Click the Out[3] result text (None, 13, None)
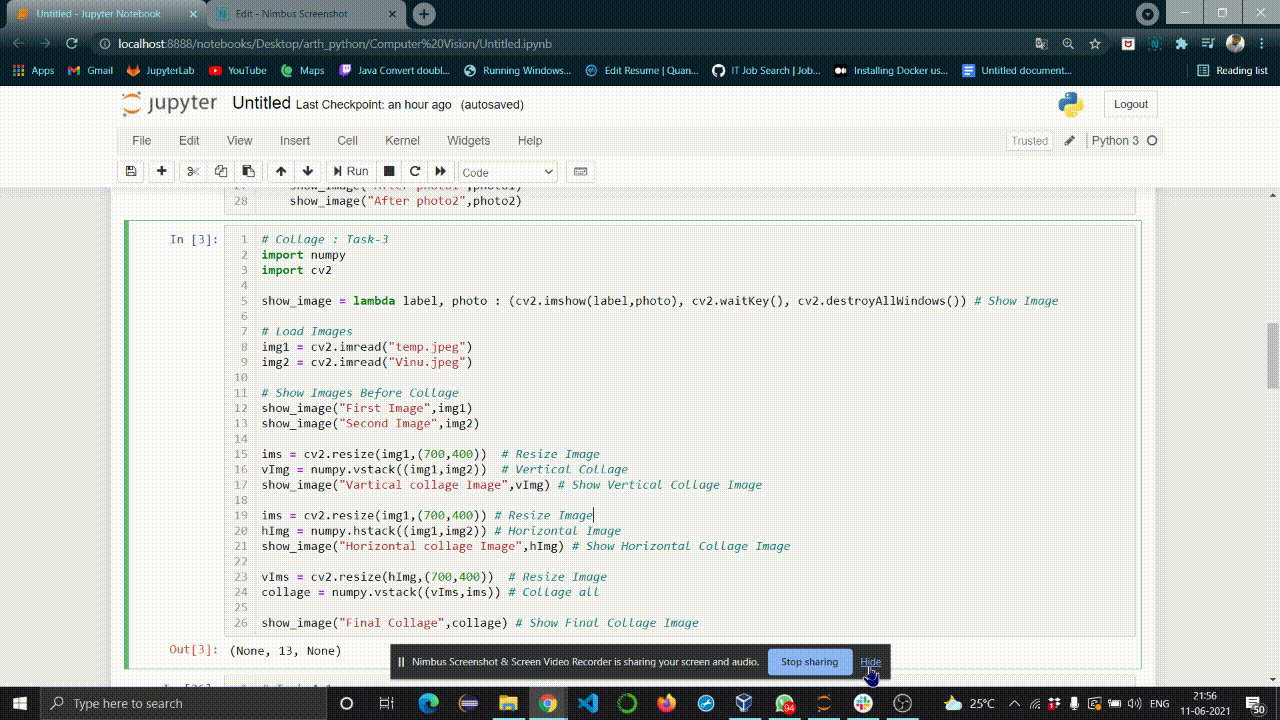This screenshot has width=1280, height=720. pos(285,651)
